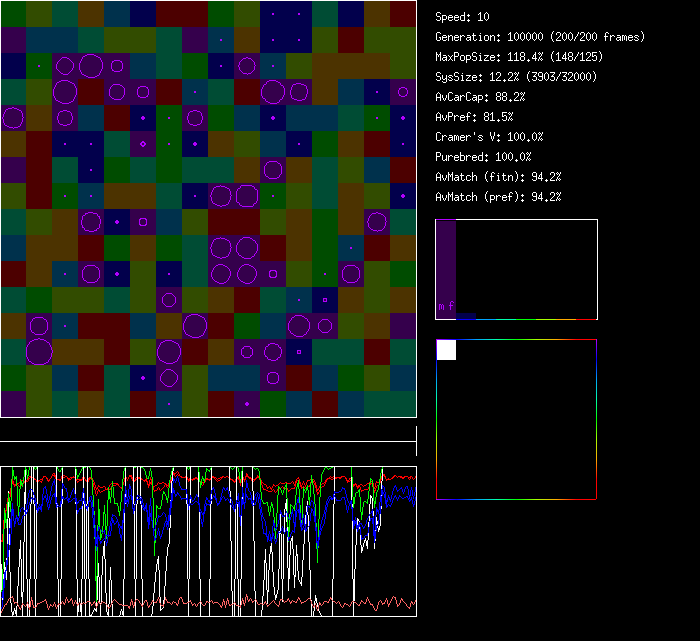
Task: Select the Generation counter text
Action: [540, 37]
